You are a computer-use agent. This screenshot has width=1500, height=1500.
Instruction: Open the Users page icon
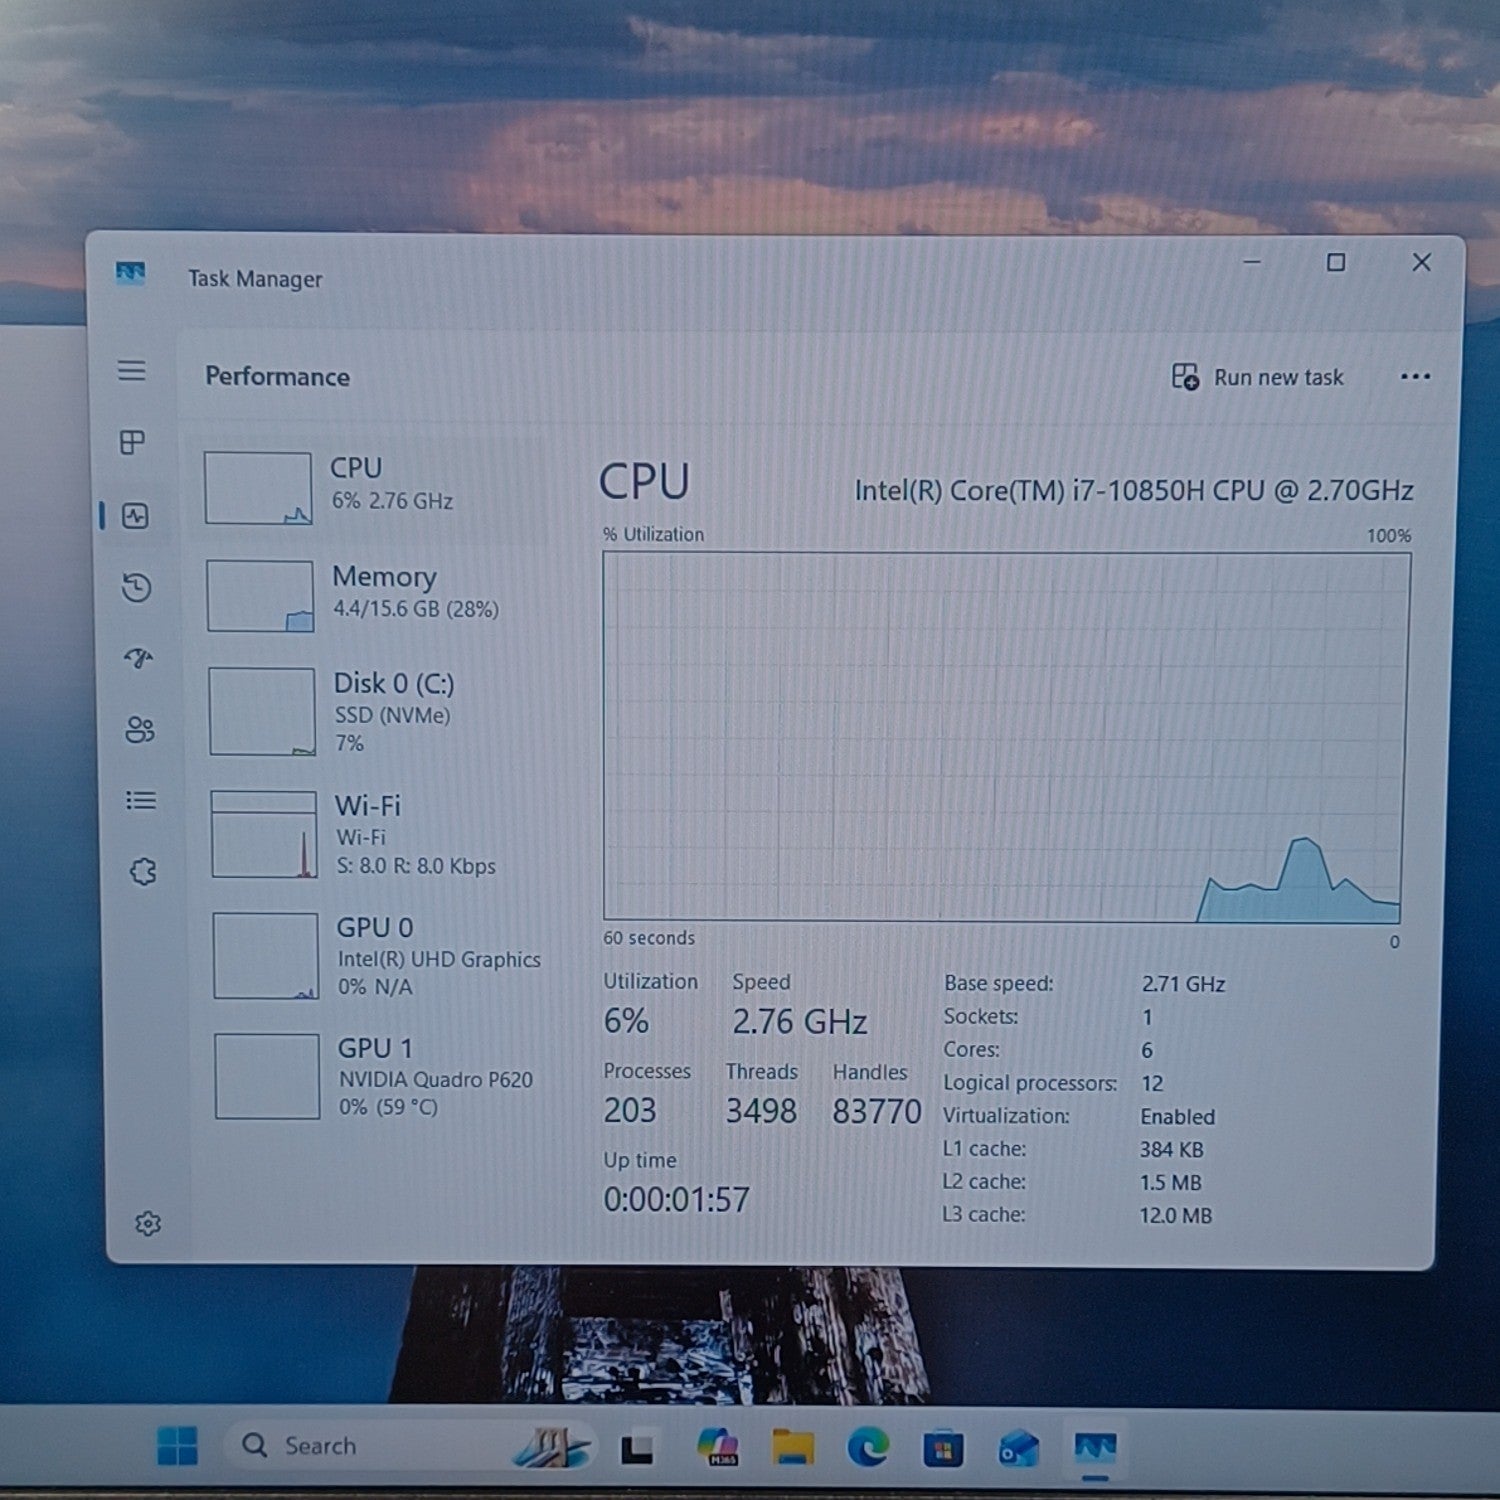point(140,730)
